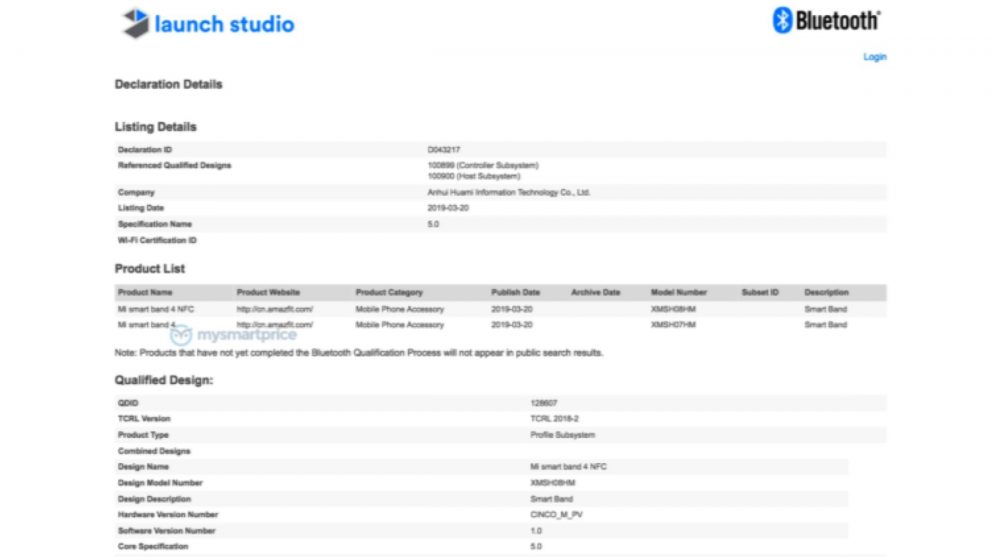Select the XMSH08HM model number in Product List

671,310
